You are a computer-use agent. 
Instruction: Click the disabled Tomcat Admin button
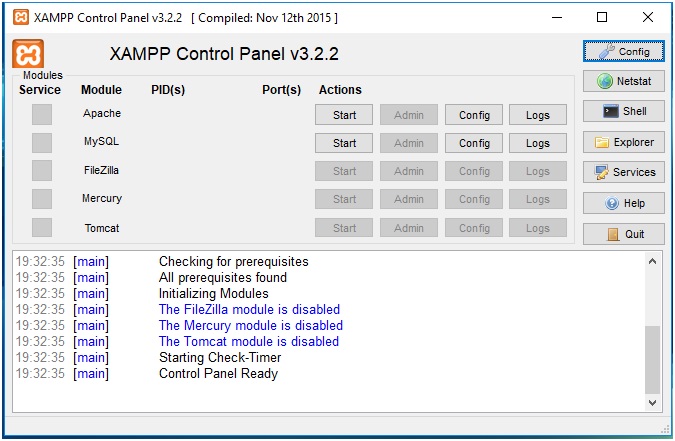[x=409, y=228]
